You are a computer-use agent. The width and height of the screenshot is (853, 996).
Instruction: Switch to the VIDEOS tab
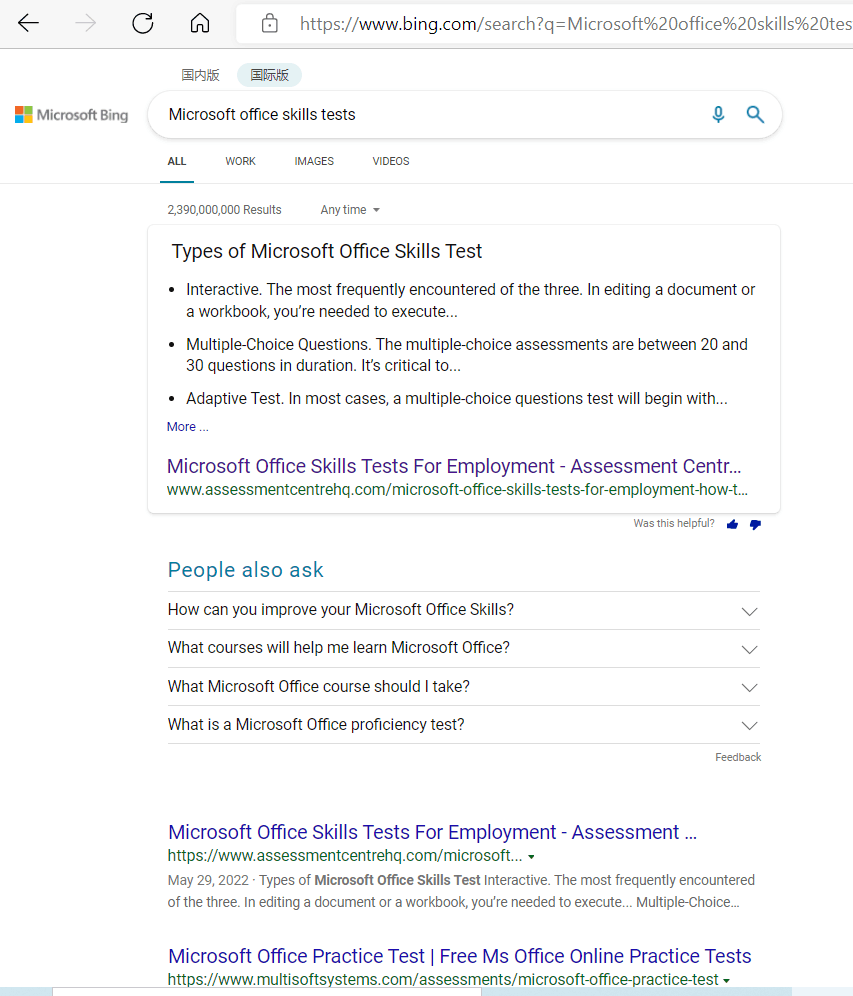tap(391, 161)
